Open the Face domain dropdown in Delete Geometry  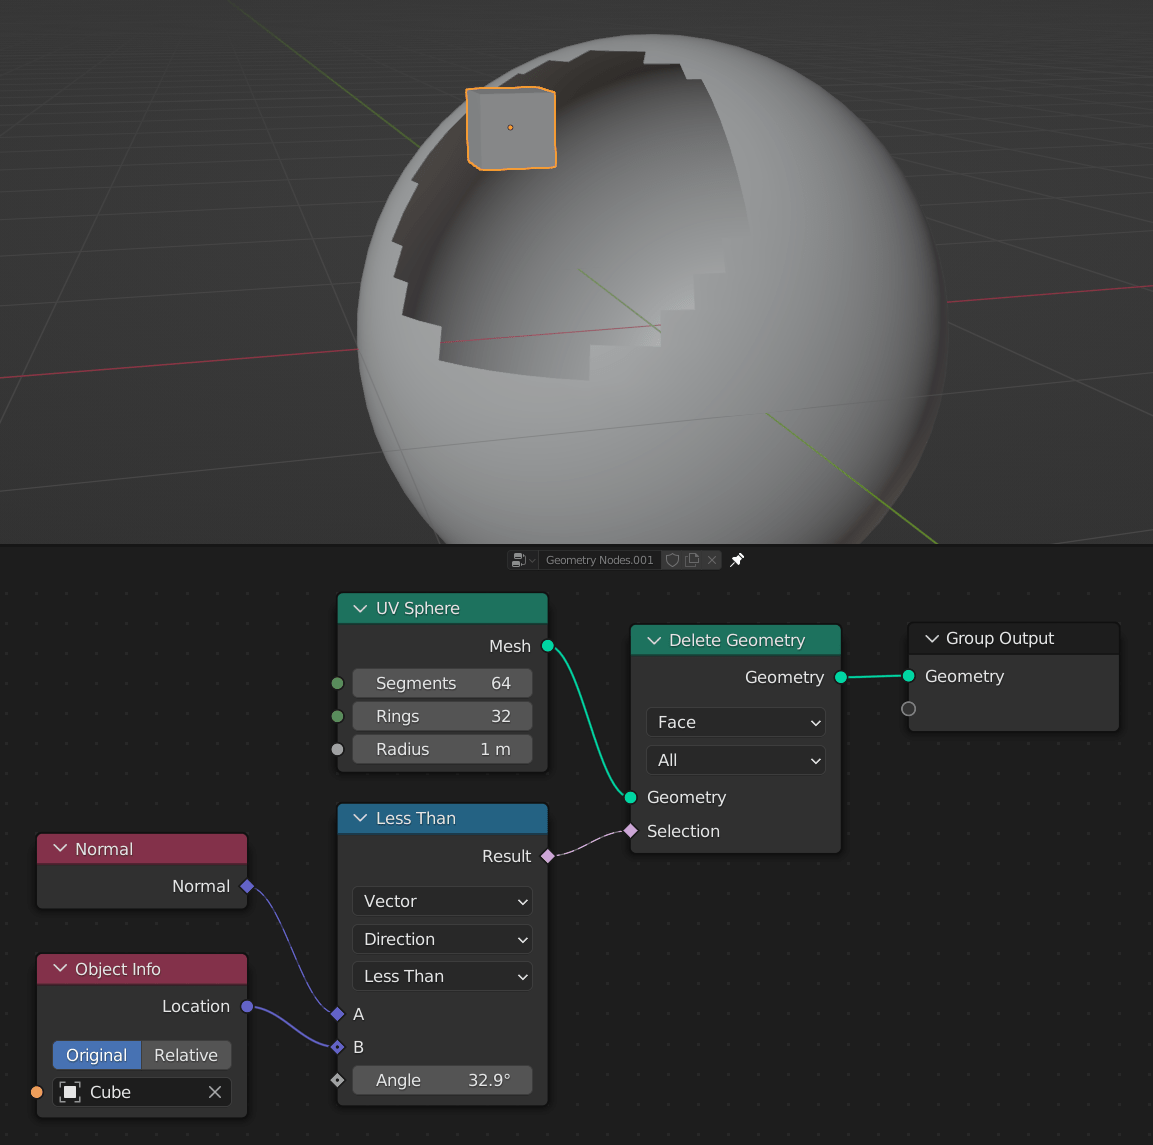tap(735, 722)
